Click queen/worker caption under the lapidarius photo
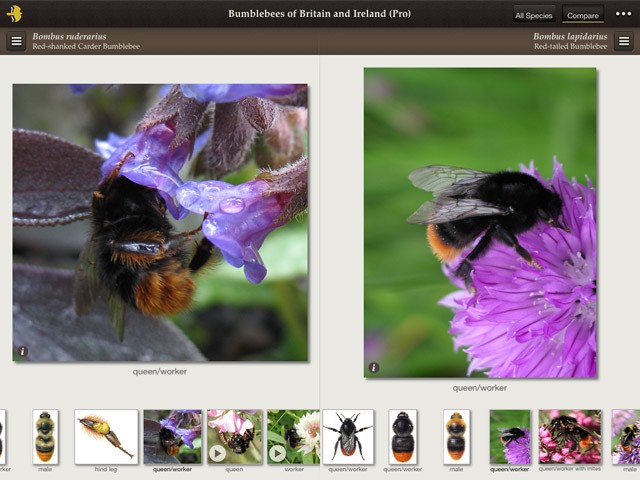 (480, 388)
